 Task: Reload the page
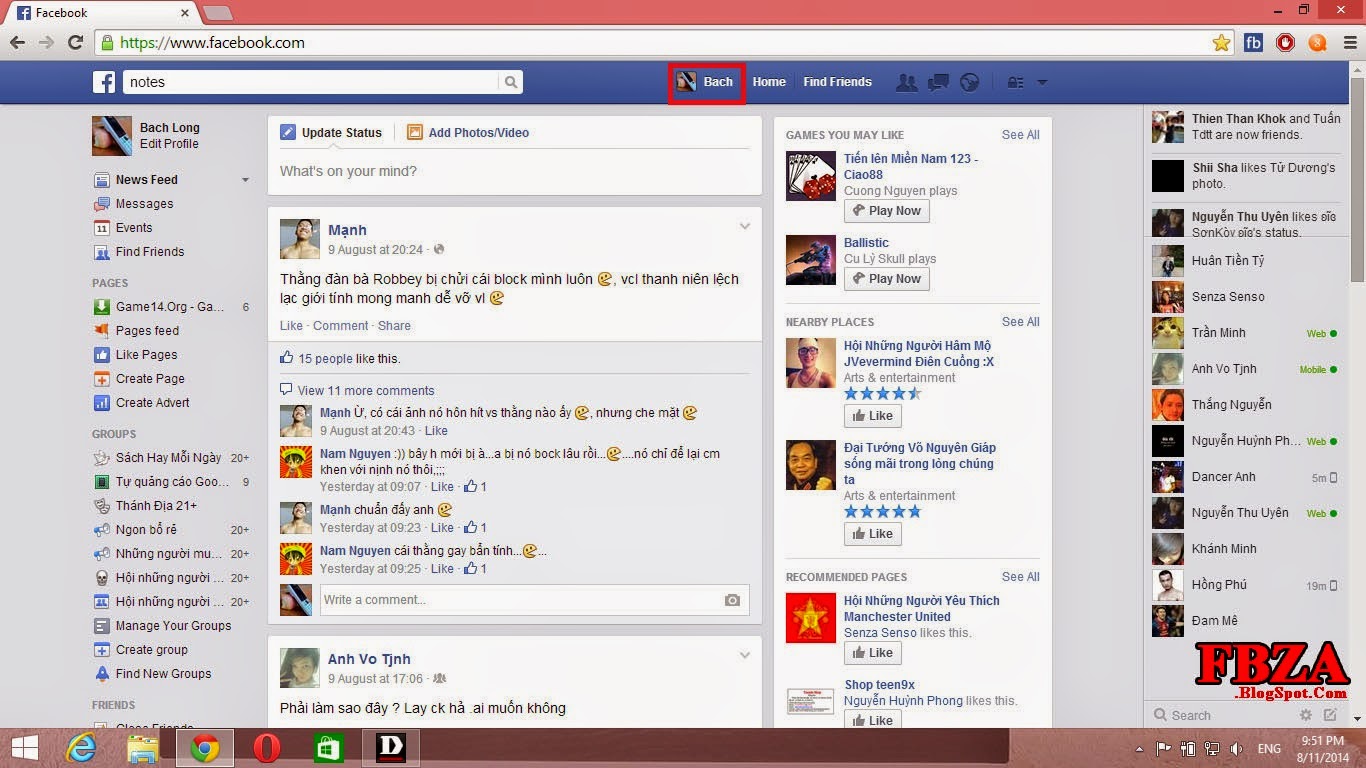[75, 43]
